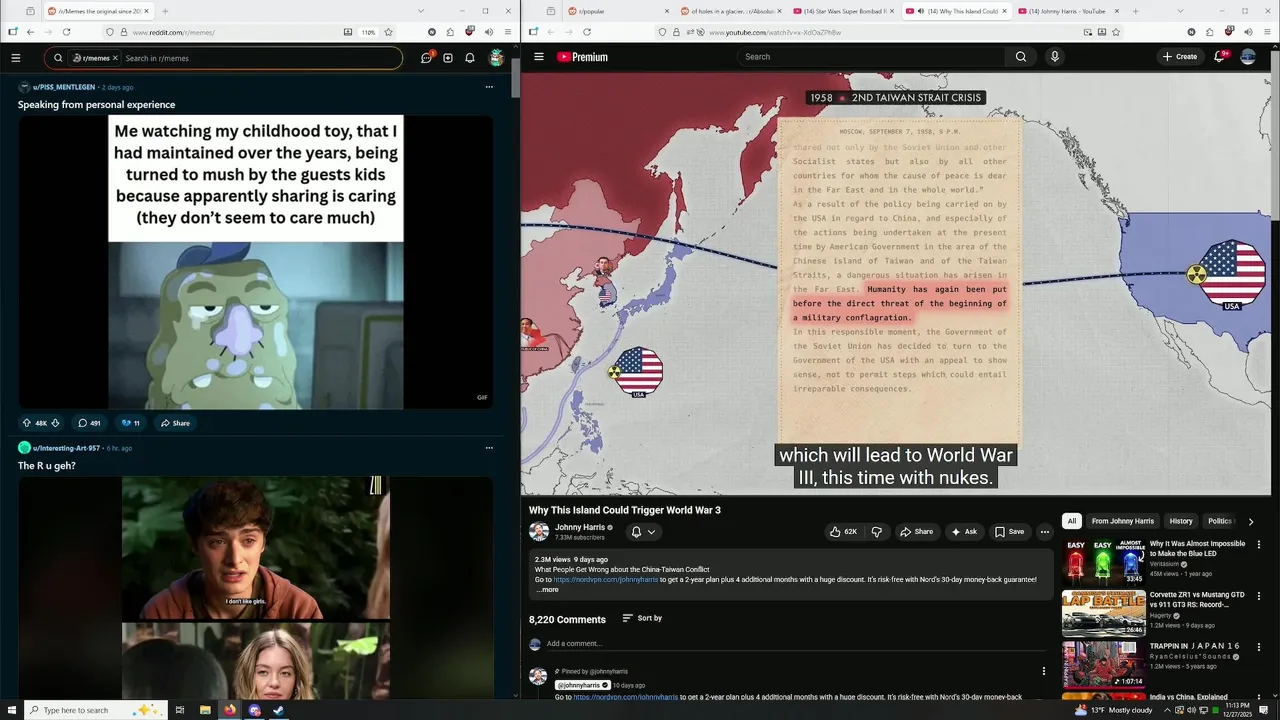Open weather widget showing 13°F Mostly cloudy
Image resolution: width=1280 pixels, height=720 pixels.
pos(1114,710)
